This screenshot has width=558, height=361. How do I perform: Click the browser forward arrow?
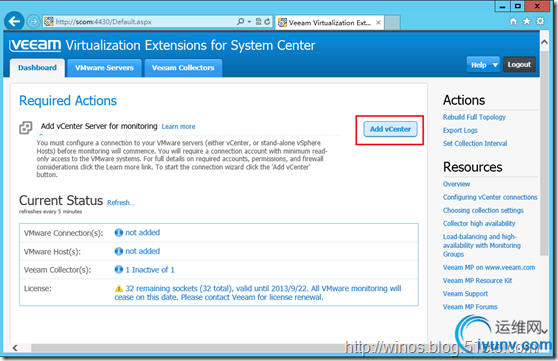[33, 22]
